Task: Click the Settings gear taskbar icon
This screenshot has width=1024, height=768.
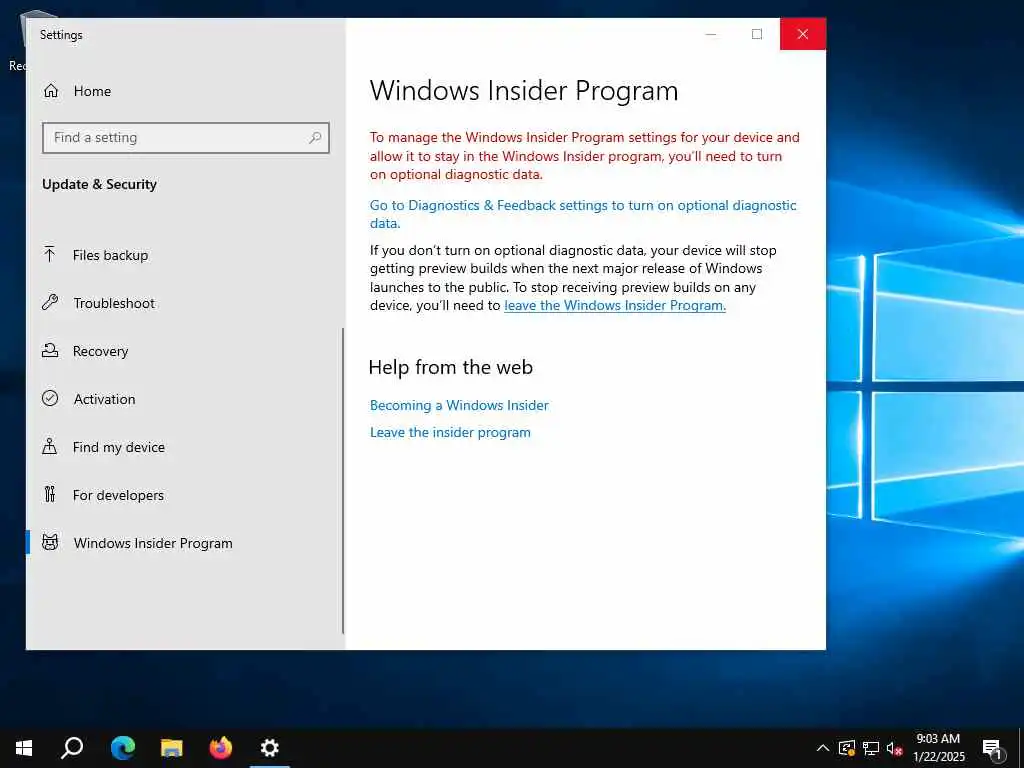Action: (270, 748)
